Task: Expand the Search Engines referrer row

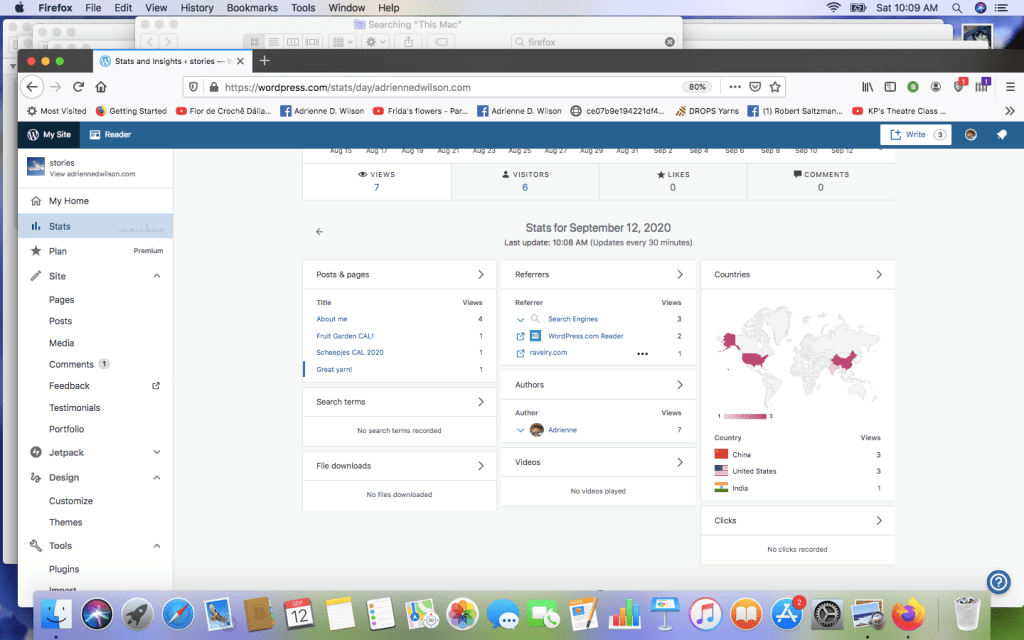Action: pos(520,319)
